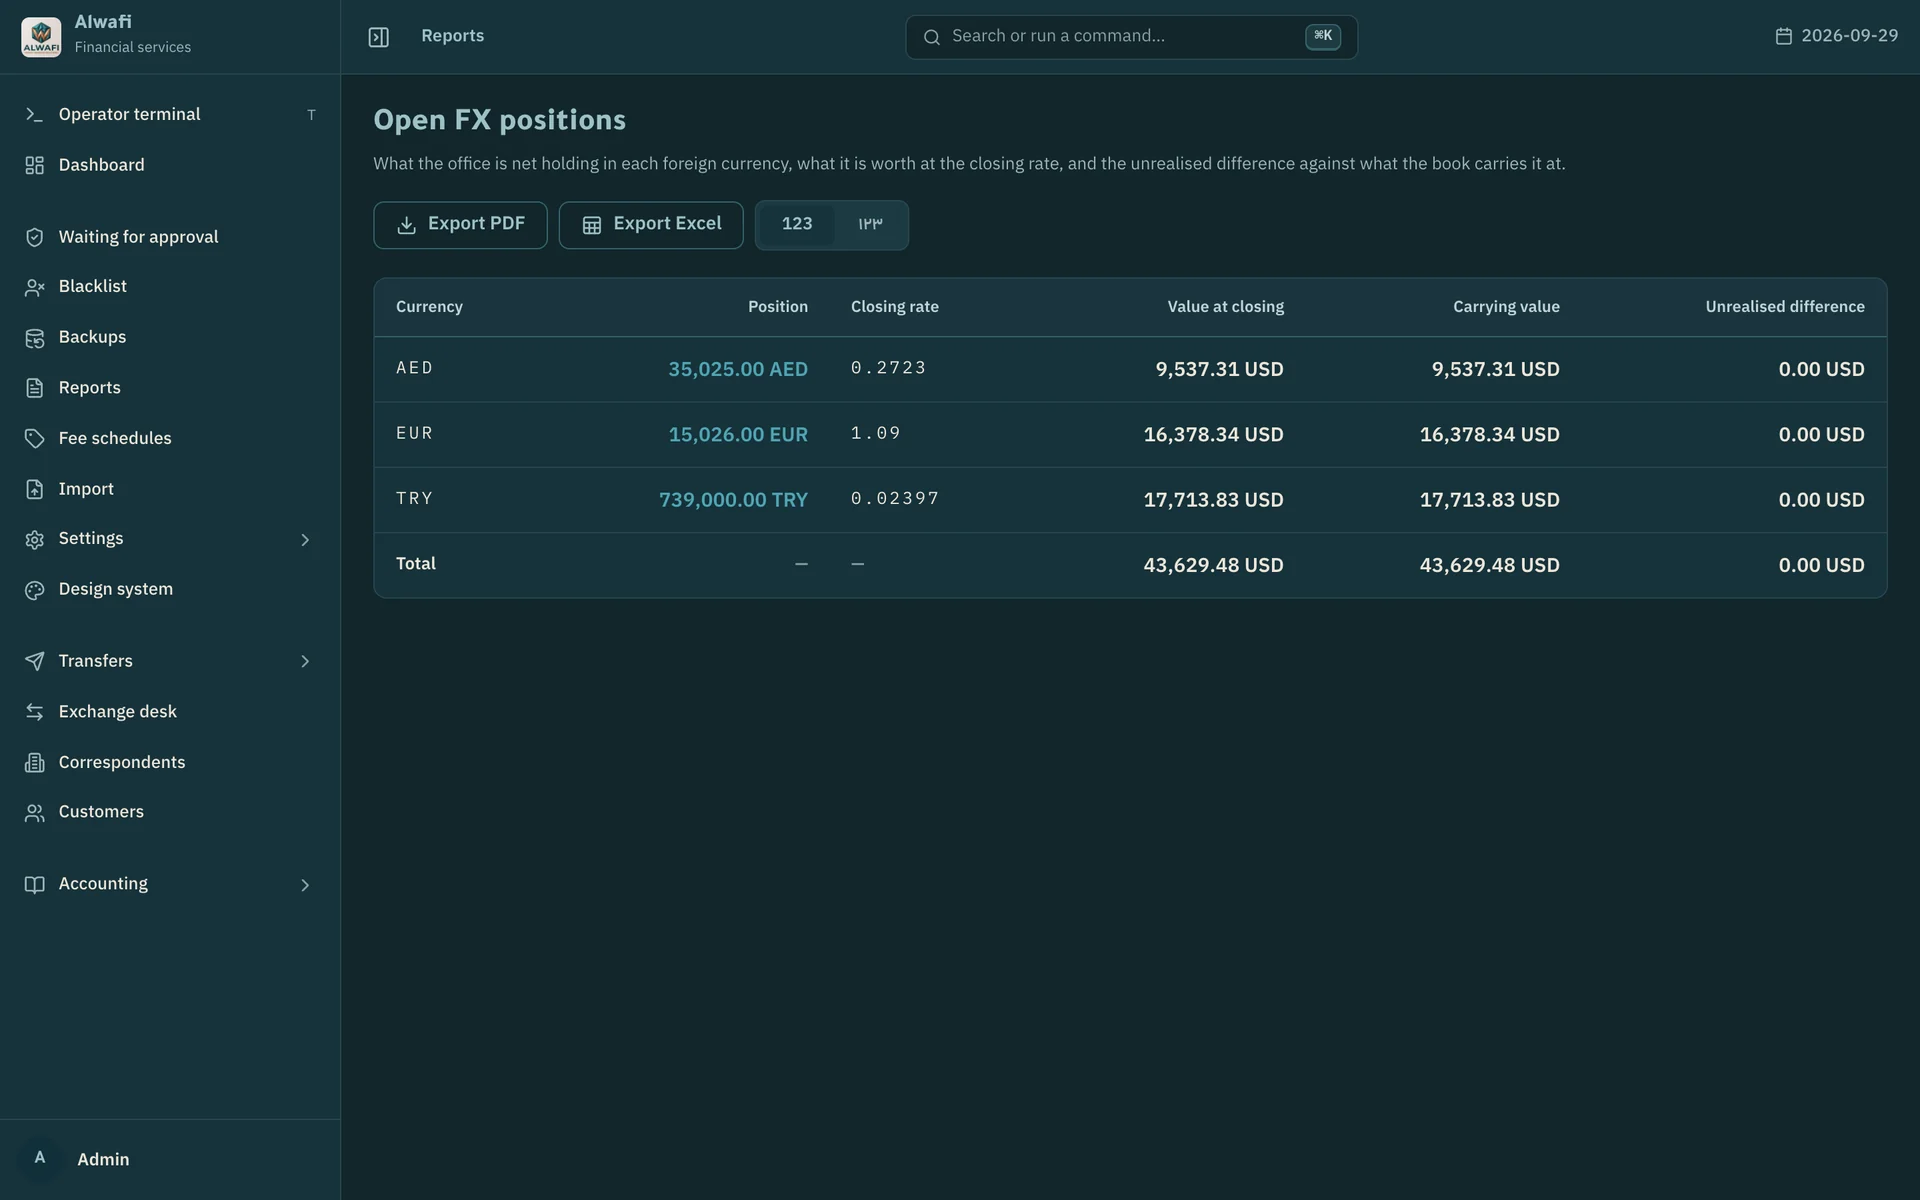
Task: Click the Admin avatar circle
Action: pyautogui.click(x=40, y=1159)
